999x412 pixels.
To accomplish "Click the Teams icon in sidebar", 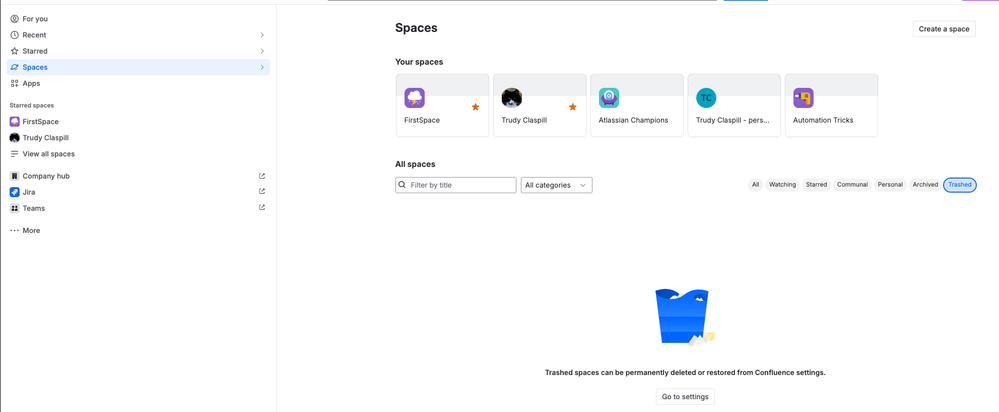I will click(15, 208).
